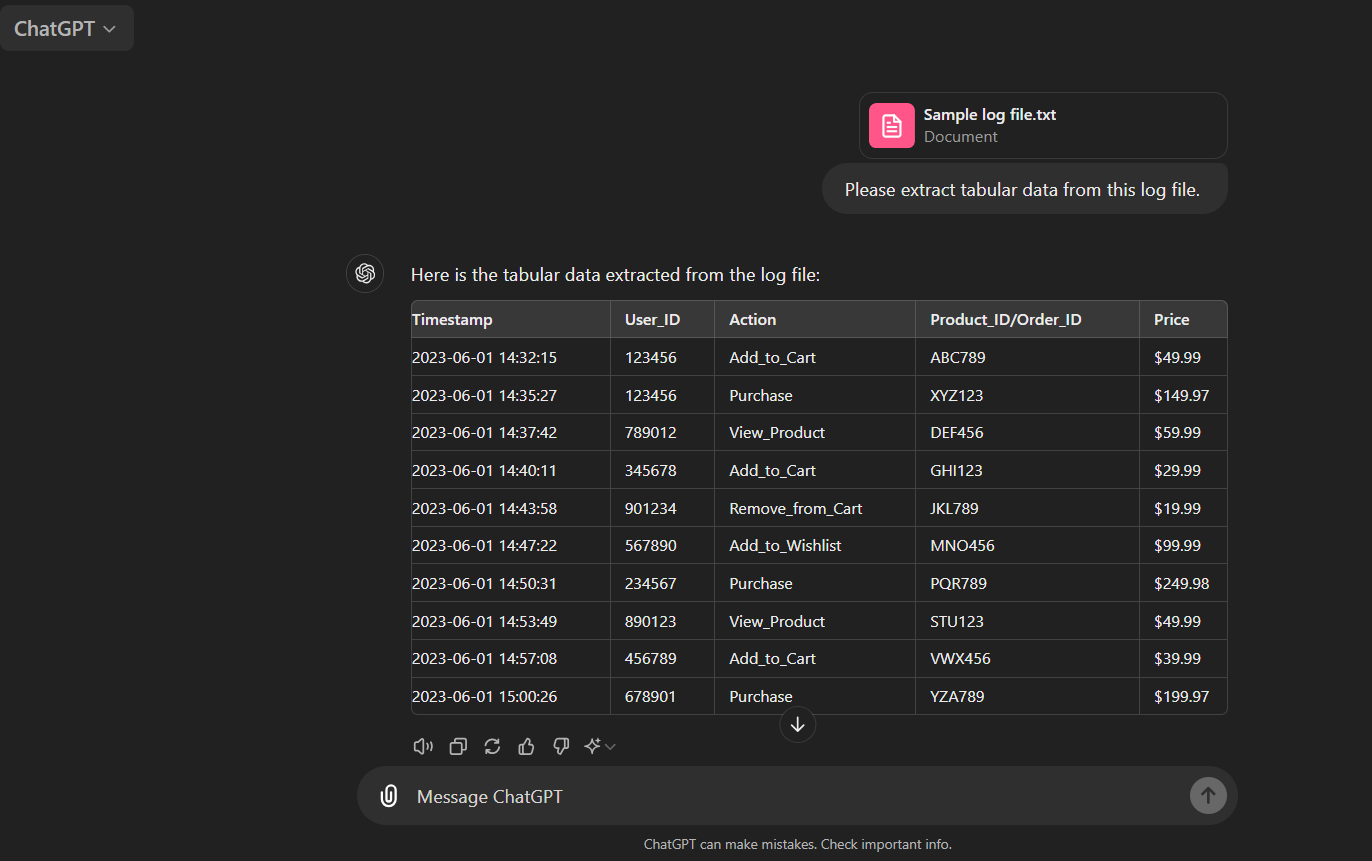
Task: Give the response a thumbs up
Action: 526,746
